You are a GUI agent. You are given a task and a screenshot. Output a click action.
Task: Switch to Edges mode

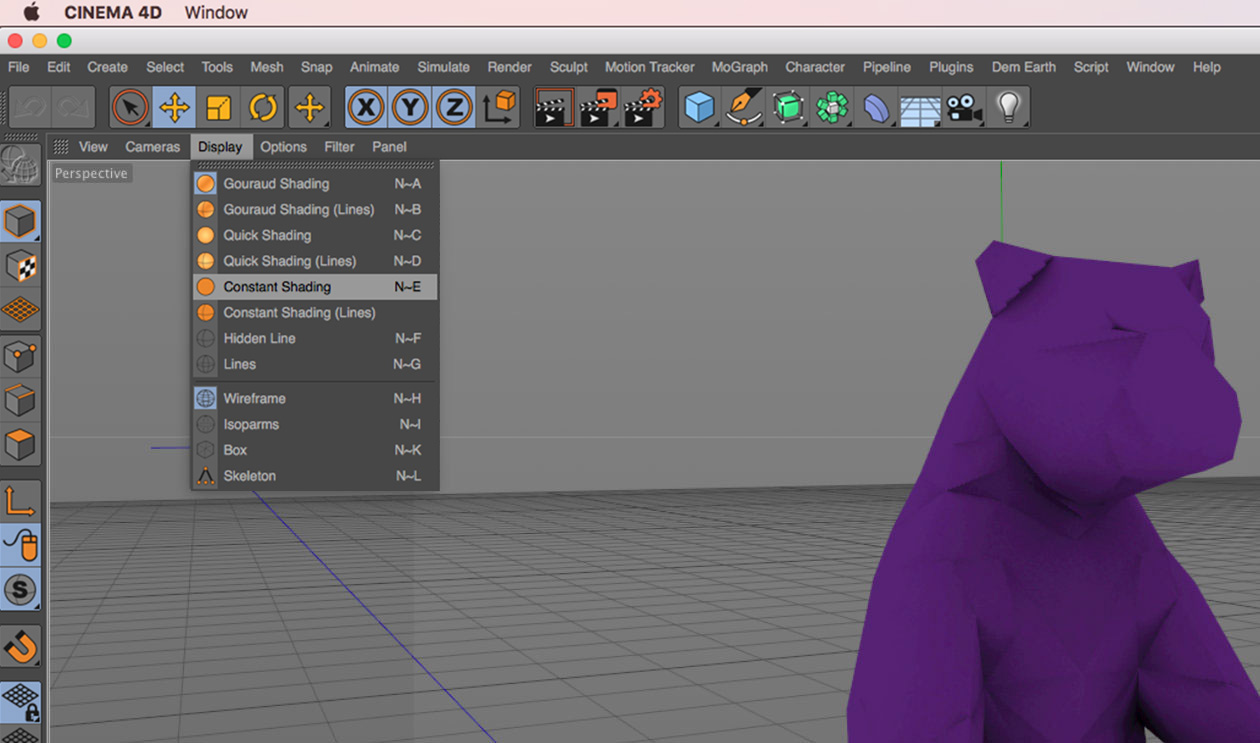20,400
